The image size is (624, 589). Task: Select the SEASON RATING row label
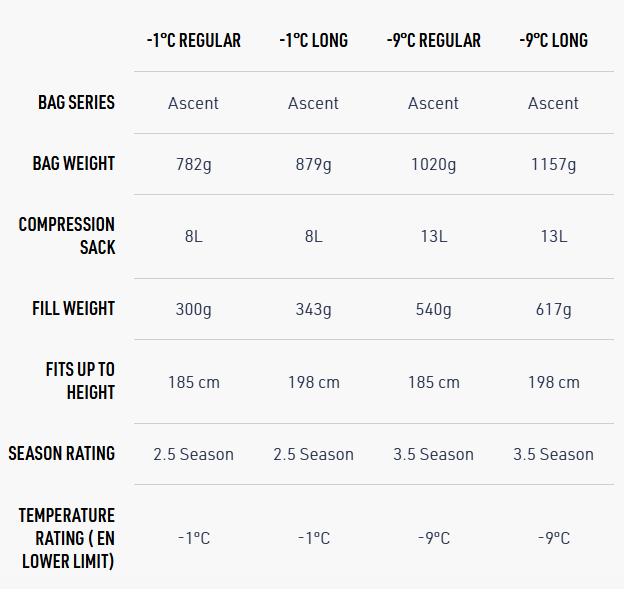(x=62, y=453)
